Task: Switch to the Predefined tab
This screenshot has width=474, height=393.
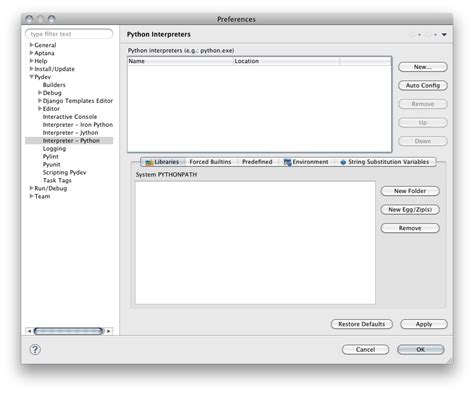Action: [257, 162]
